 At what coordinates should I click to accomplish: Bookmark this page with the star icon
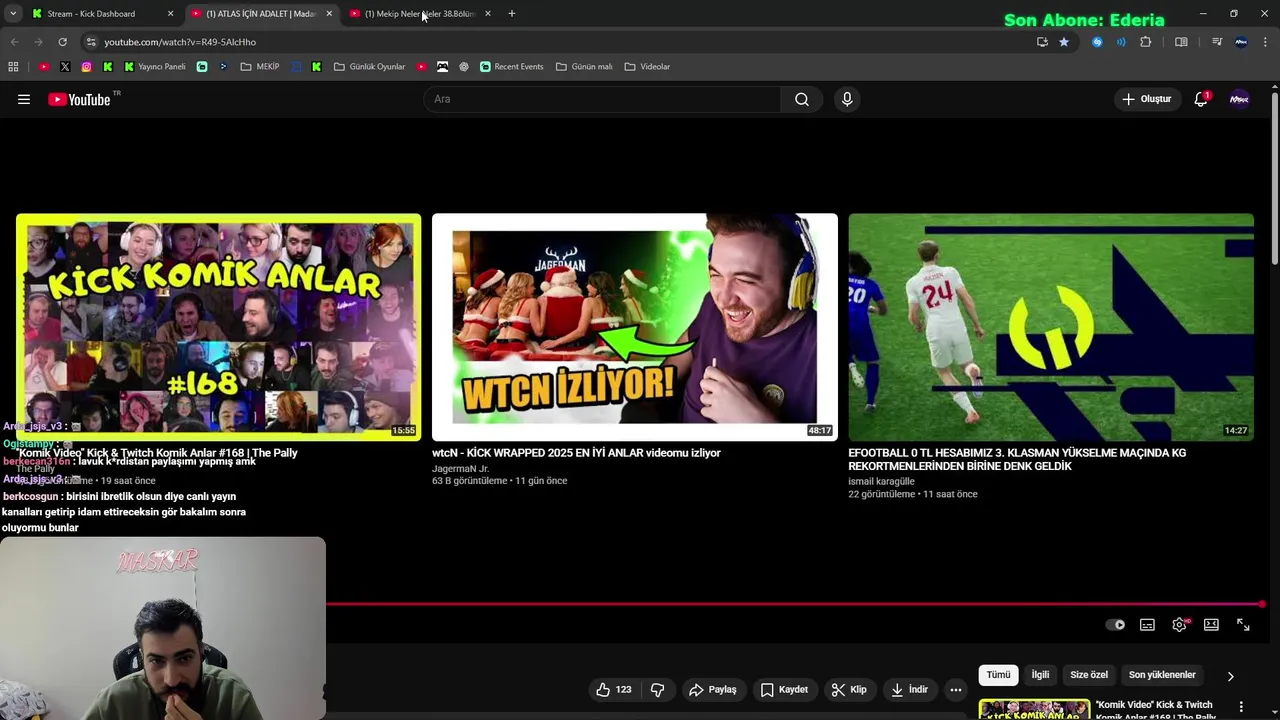click(x=1064, y=42)
